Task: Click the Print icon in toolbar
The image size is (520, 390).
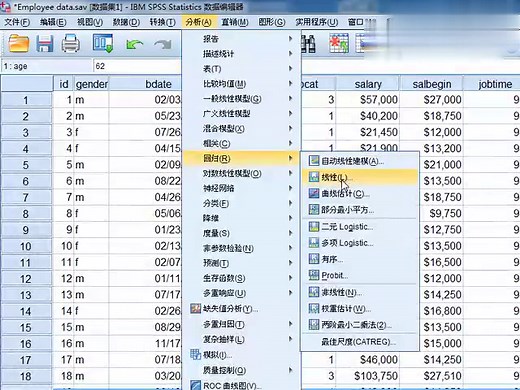Action: tap(71, 44)
